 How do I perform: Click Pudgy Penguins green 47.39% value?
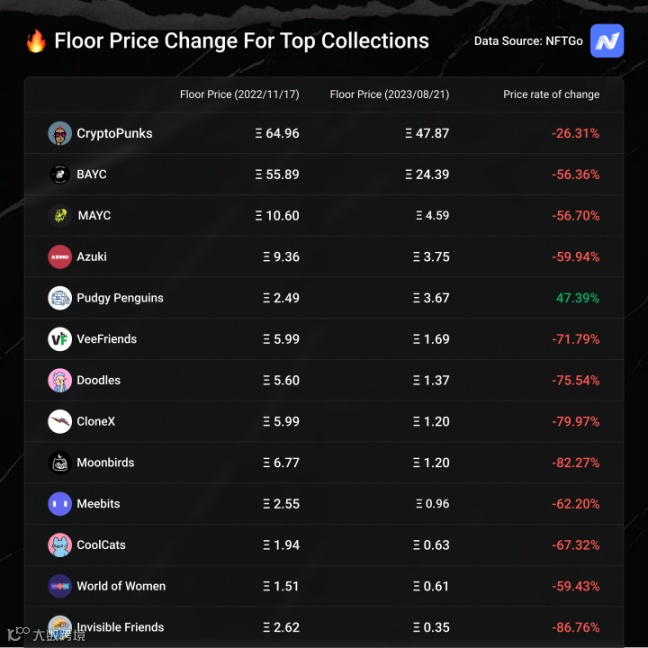[x=576, y=298]
